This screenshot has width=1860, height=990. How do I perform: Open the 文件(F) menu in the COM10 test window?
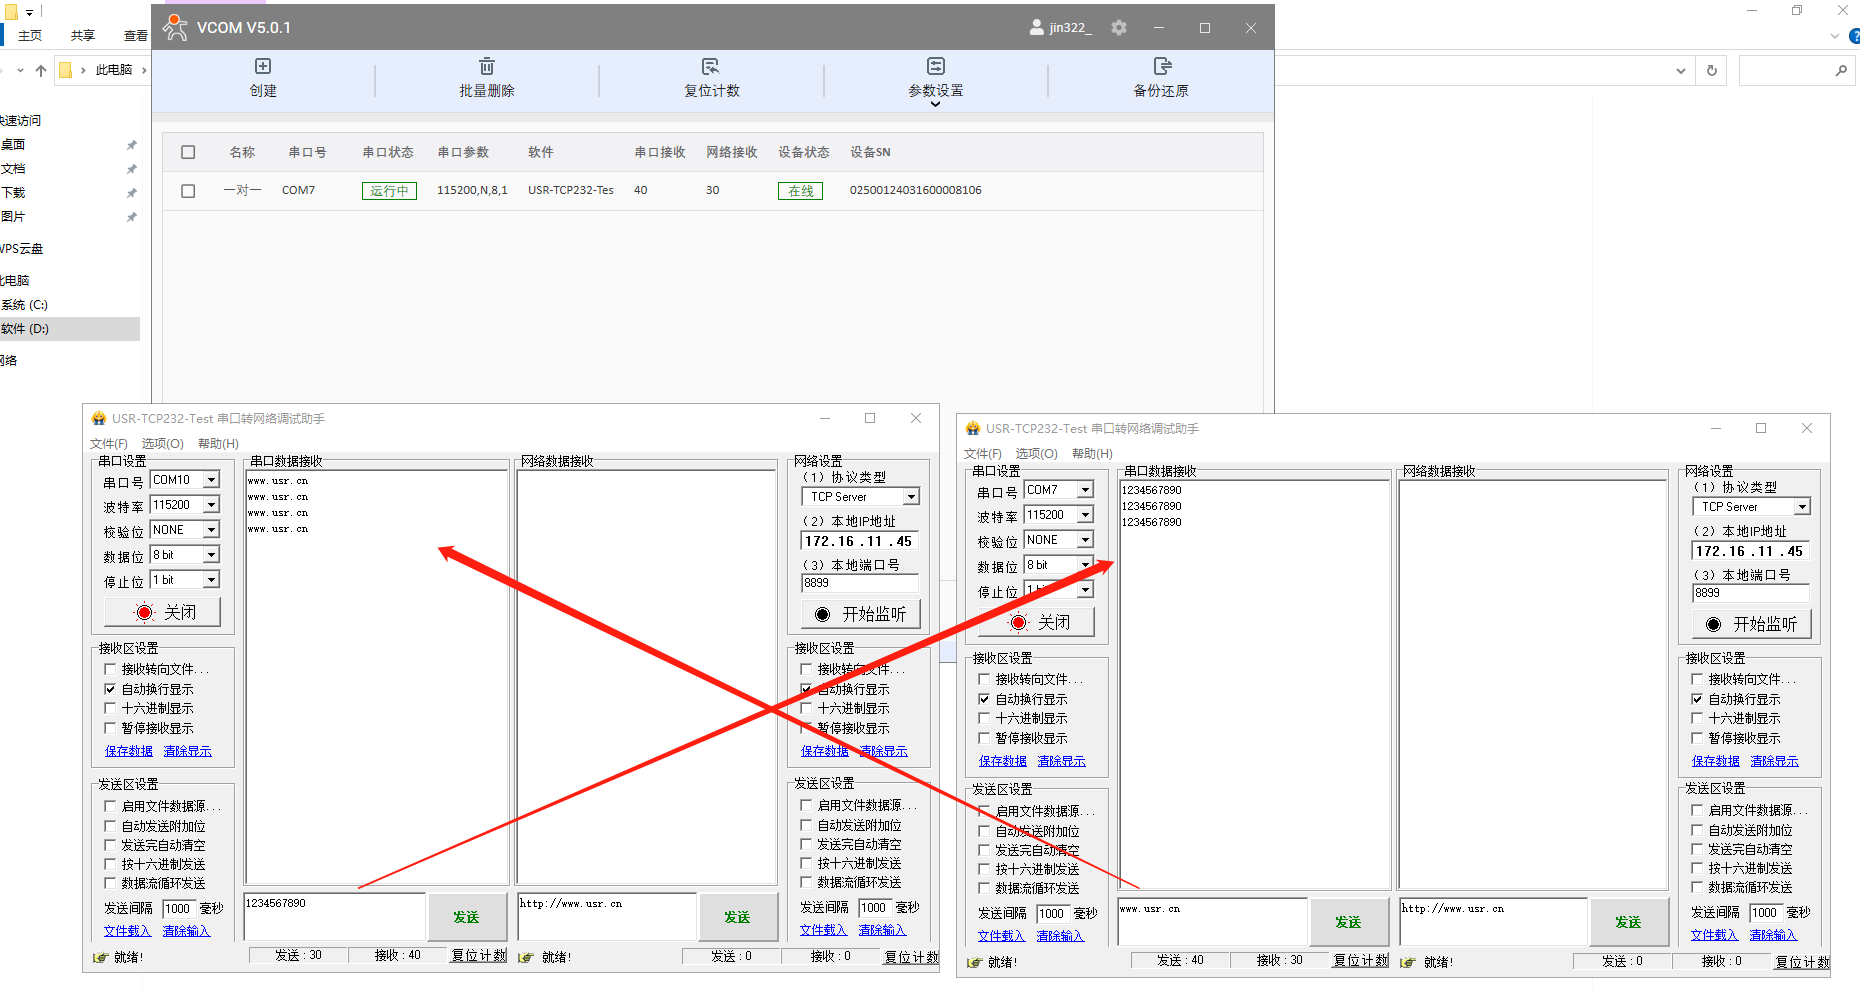pyautogui.click(x=109, y=444)
